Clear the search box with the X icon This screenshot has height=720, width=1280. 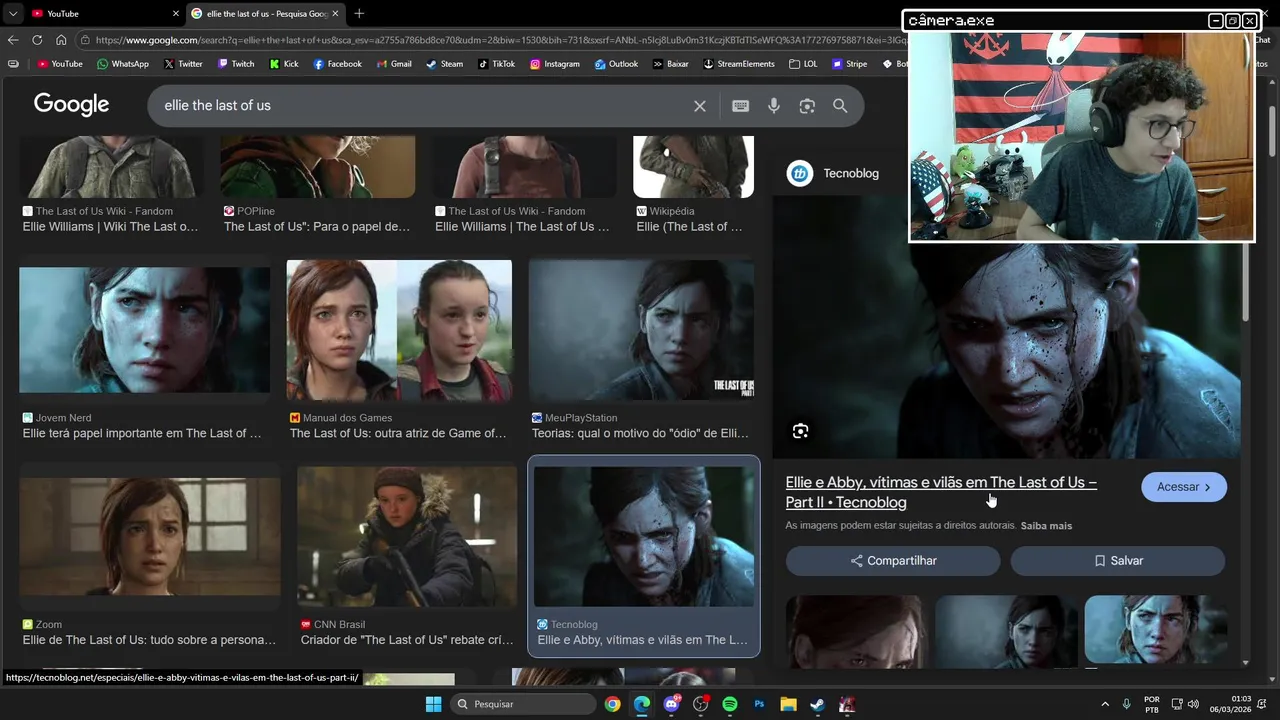pyautogui.click(x=700, y=106)
